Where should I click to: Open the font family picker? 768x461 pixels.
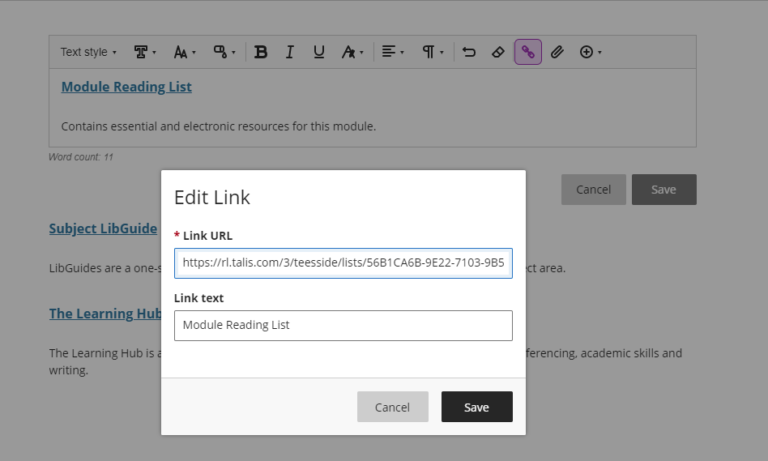click(145, 52)
